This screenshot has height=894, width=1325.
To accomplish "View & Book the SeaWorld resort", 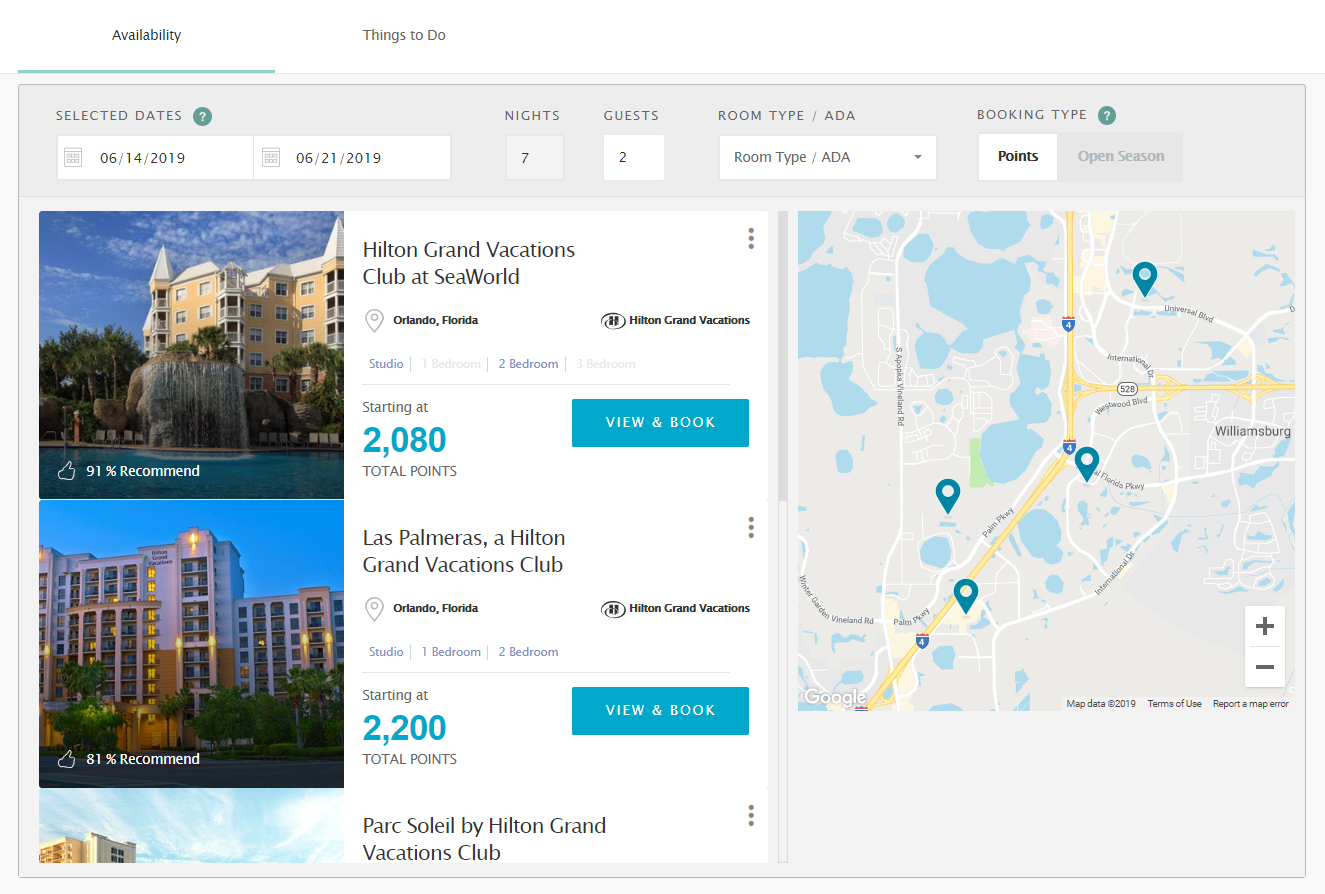I will (x=660, y=423).
